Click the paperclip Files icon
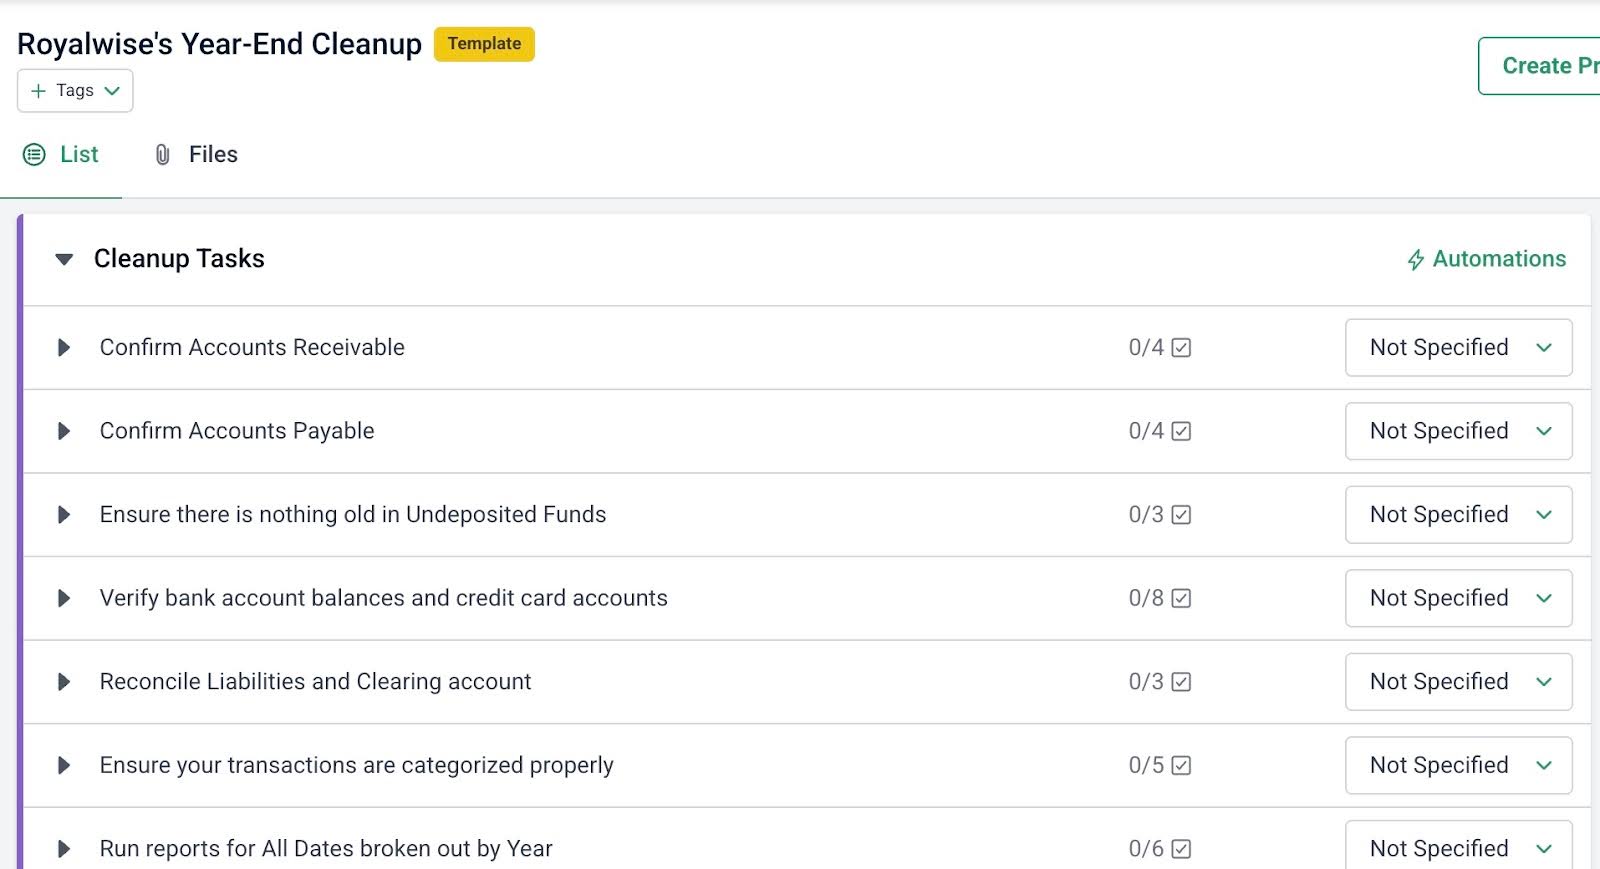This screenshot has width=1600, height=869. 162,154
